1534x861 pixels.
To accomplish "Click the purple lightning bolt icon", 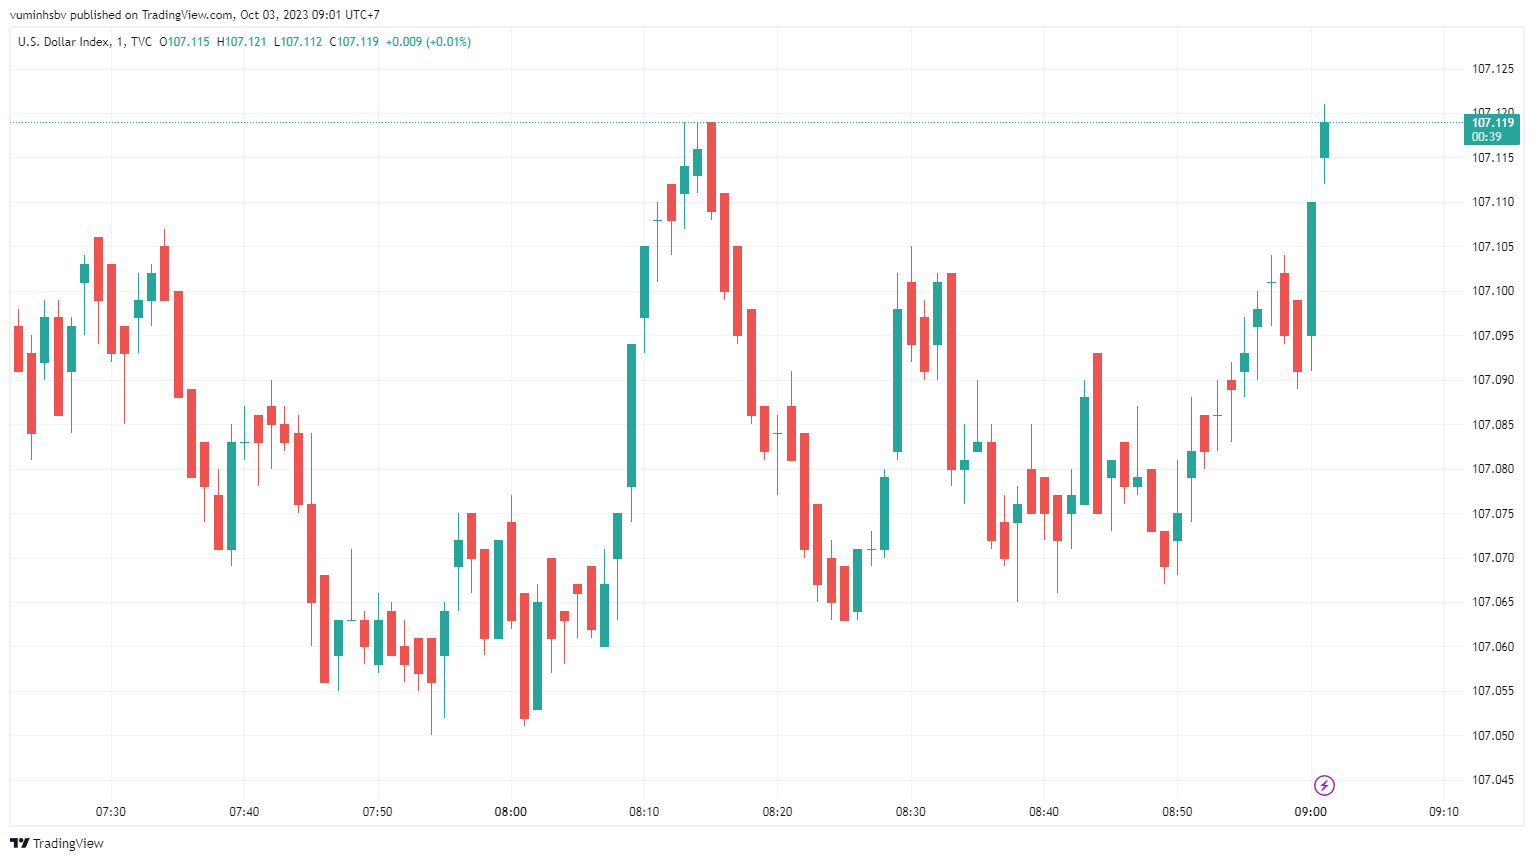I will pos(1324,785).
